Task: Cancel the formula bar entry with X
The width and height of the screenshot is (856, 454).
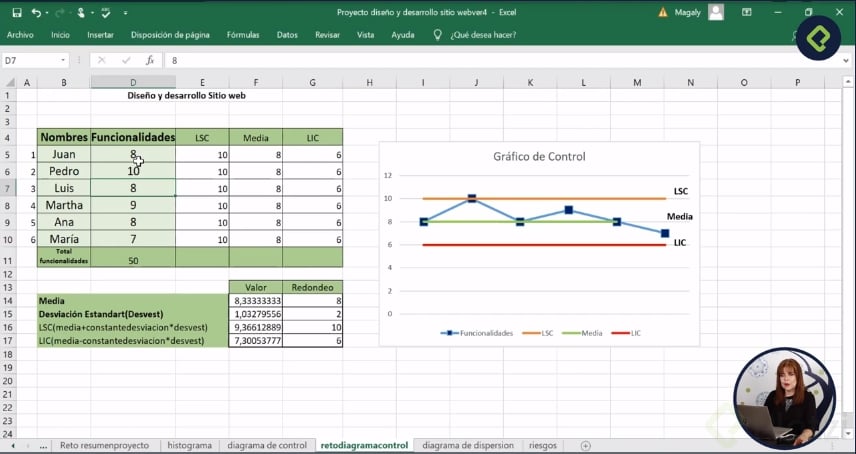Action: click(x=102, y=61)
